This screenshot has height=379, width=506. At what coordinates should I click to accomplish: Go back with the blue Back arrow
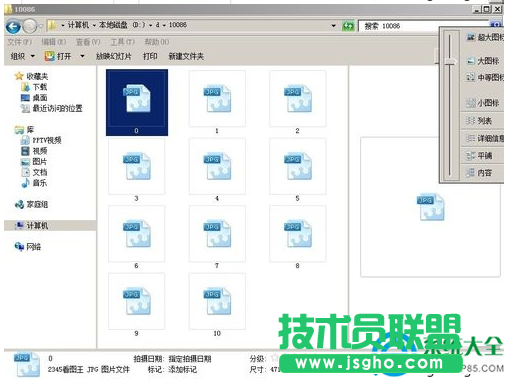(x=13, y=26)
